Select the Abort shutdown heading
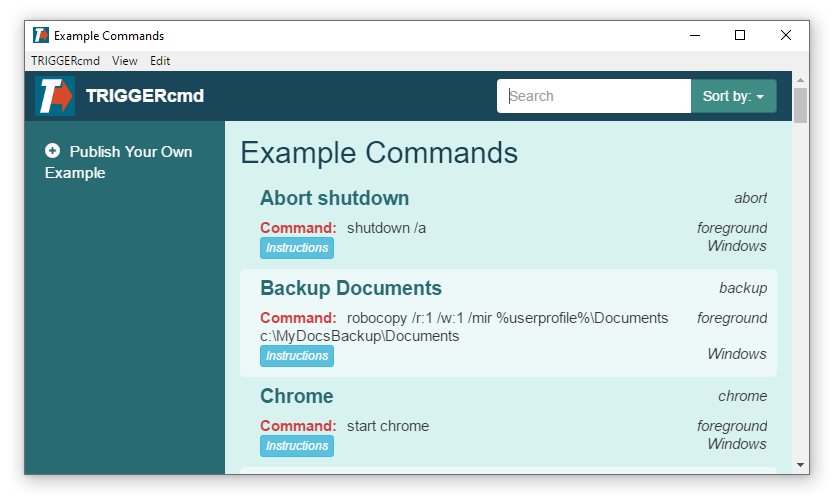The width and height of the screenshot is (835, 500). coord(334,198)
